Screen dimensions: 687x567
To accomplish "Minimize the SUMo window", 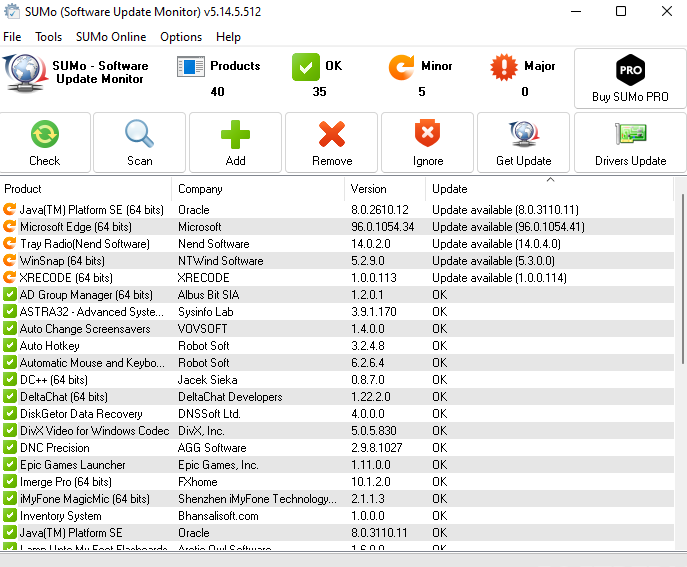I will [576, 11].
